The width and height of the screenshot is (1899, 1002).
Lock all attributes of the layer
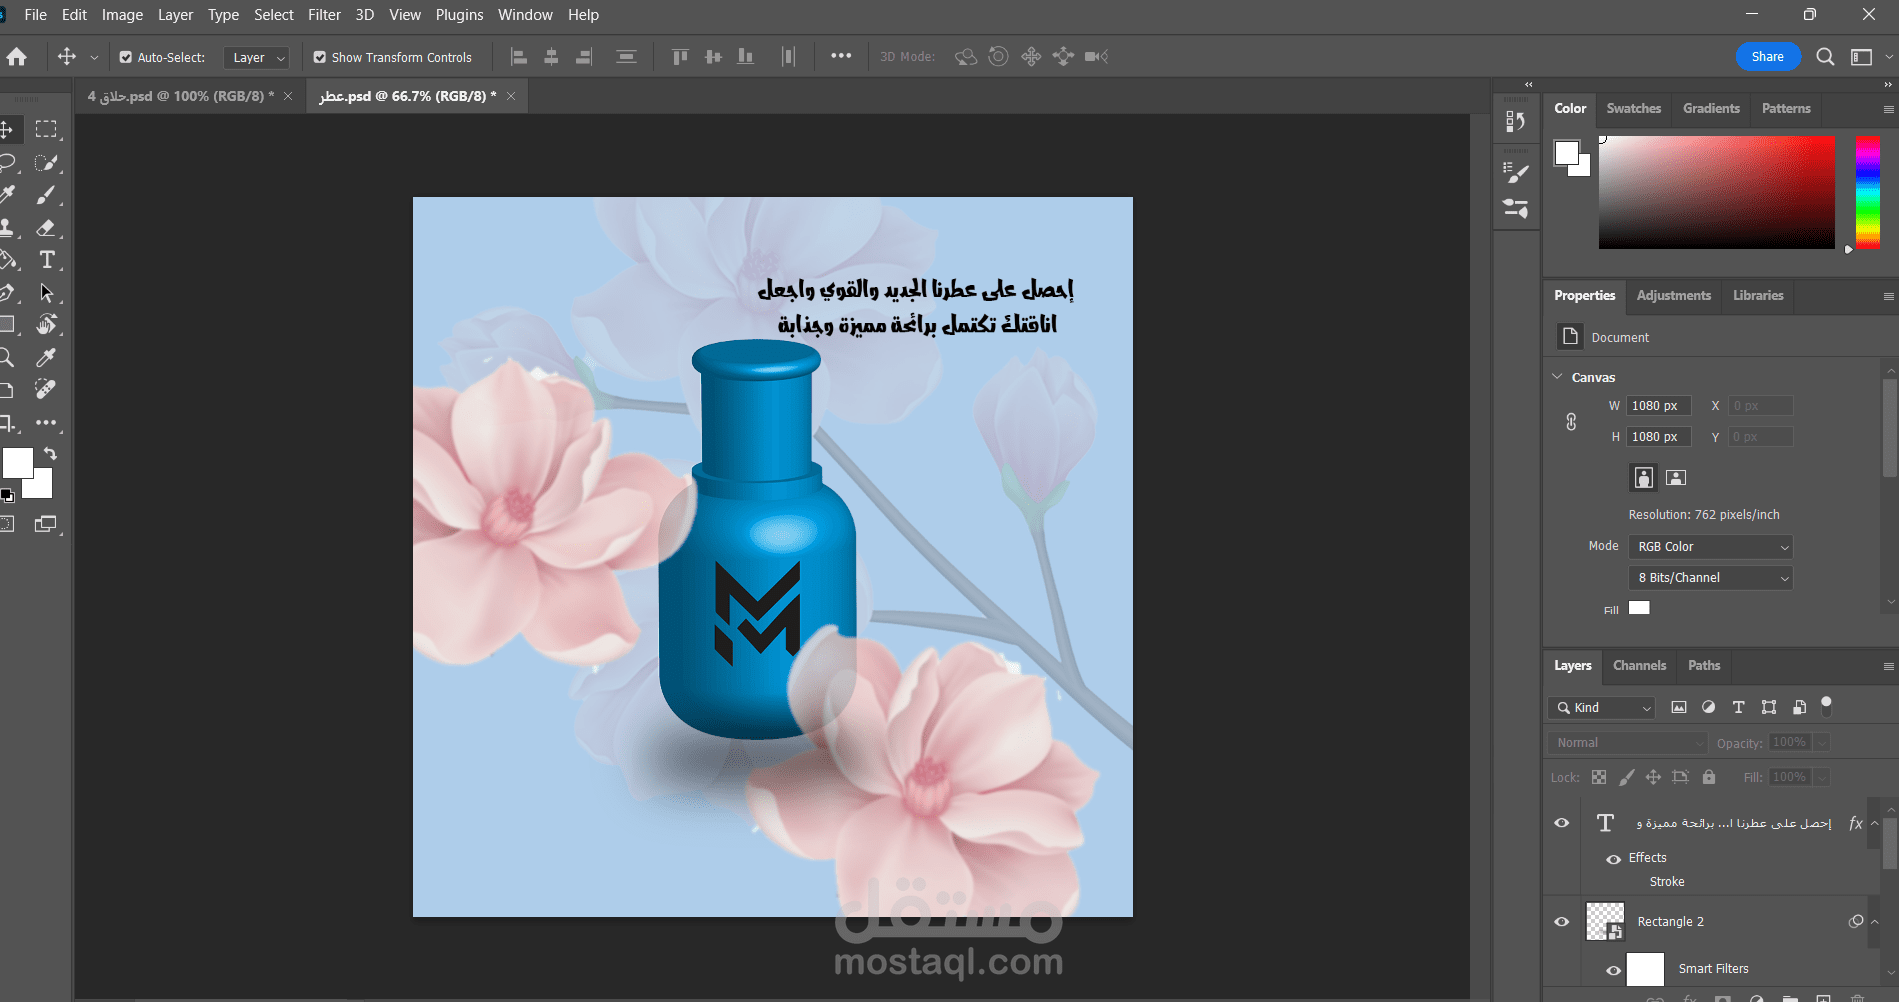pyautogui.click(x=1709, y=777)
